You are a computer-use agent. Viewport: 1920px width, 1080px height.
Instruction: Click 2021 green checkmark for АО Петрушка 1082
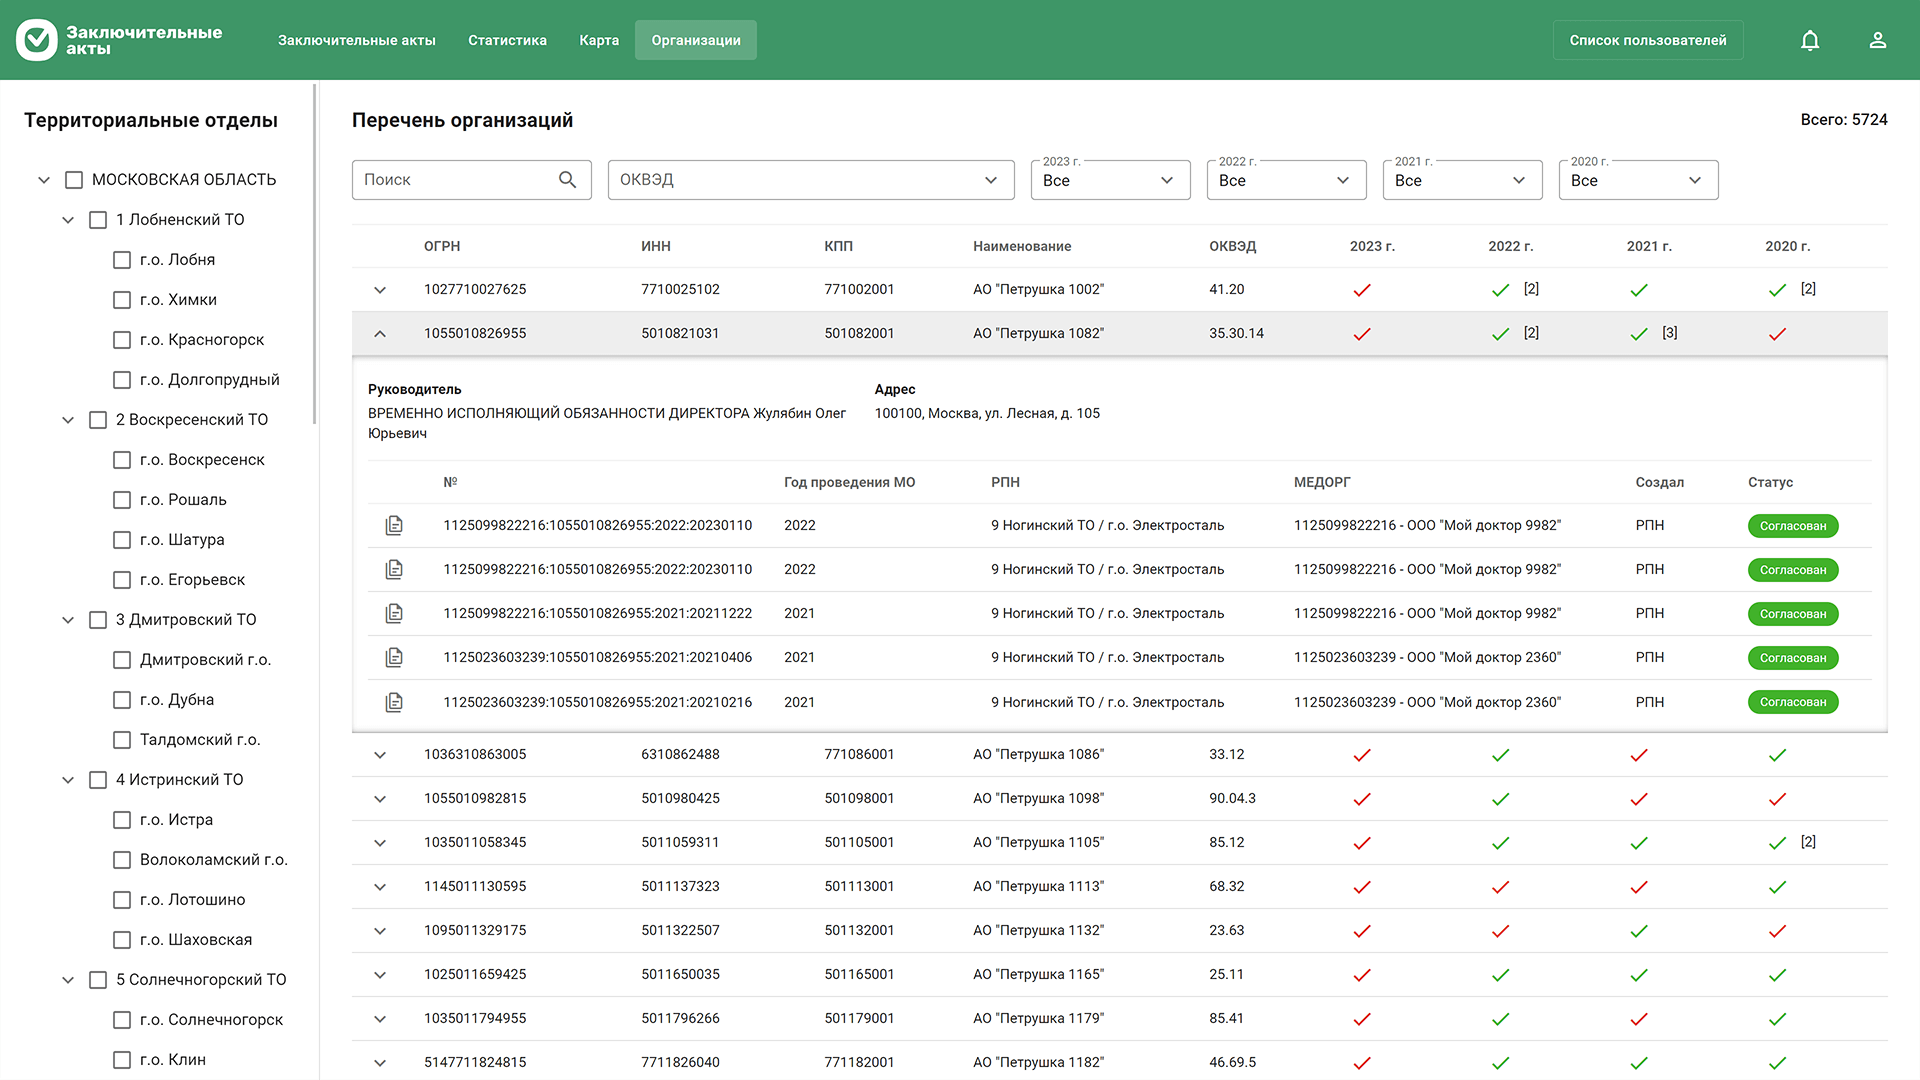pyautogui.click(x=1639, y=334)
